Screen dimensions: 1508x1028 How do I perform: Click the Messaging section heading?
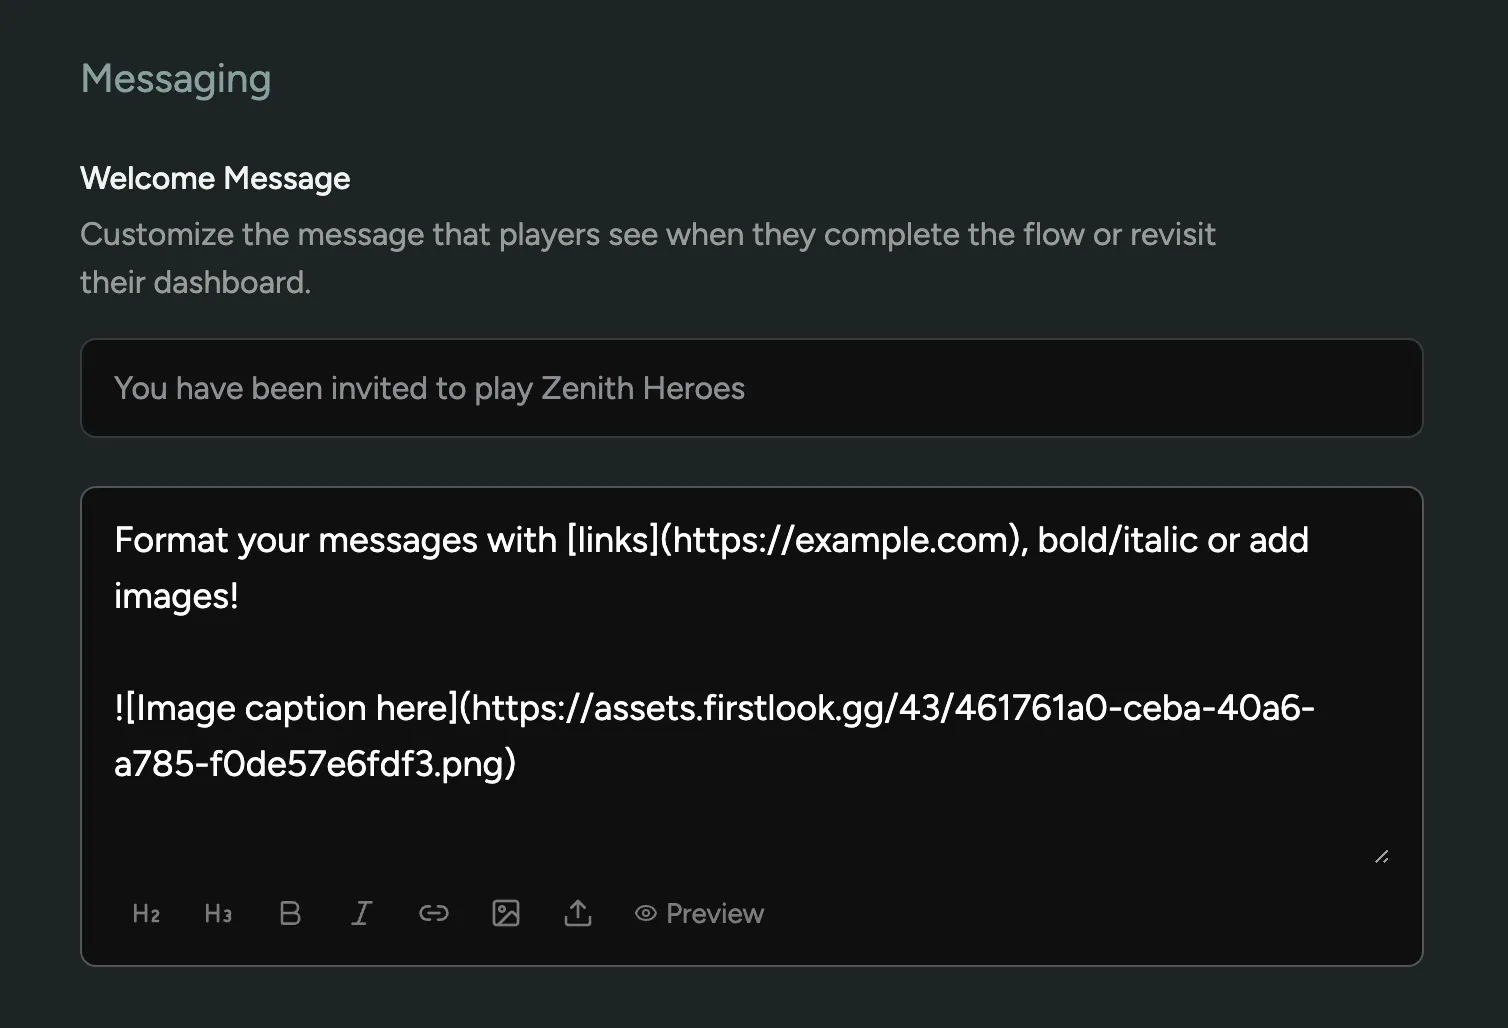tap(176, 78)
